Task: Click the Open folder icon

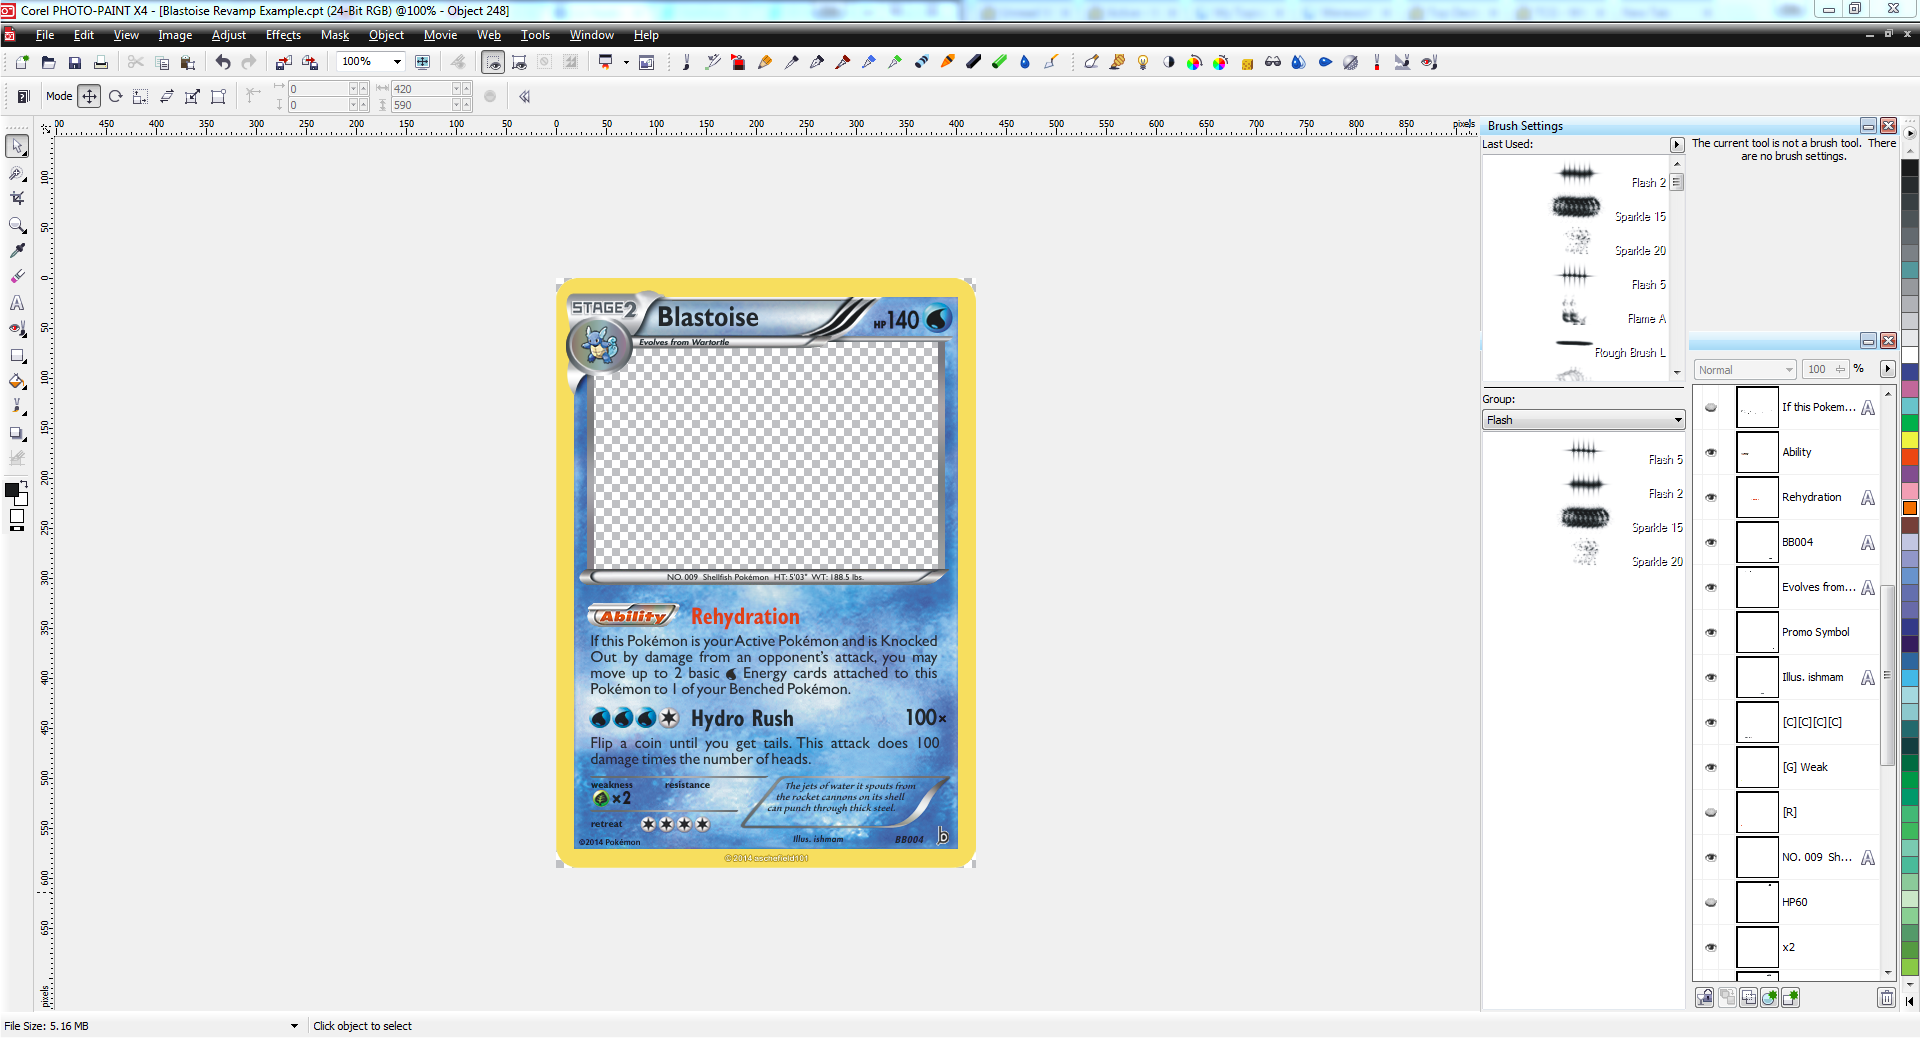Action: tap(48, 62)
